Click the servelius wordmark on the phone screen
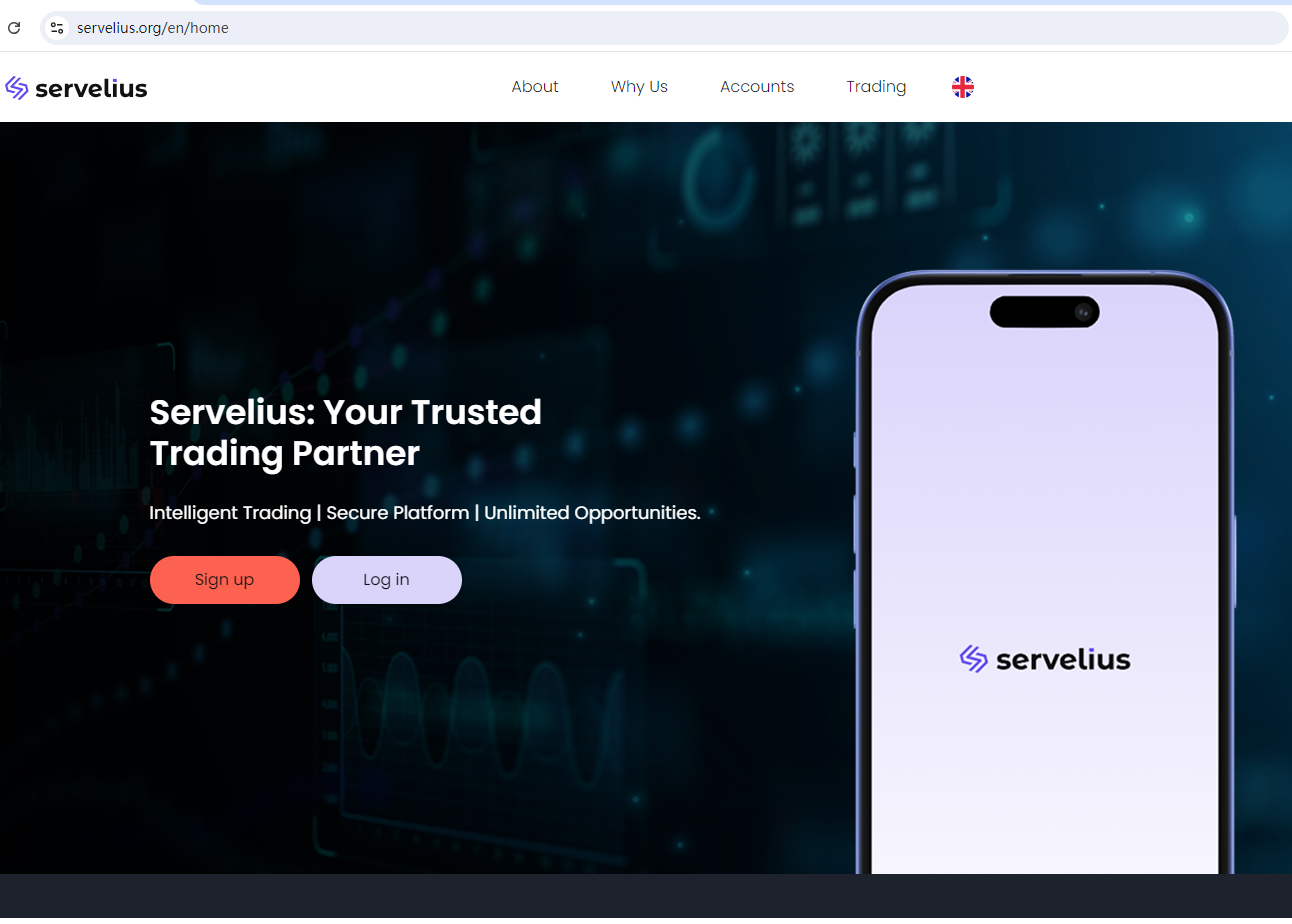1292x924 pixels. (x=1063, y=659)
